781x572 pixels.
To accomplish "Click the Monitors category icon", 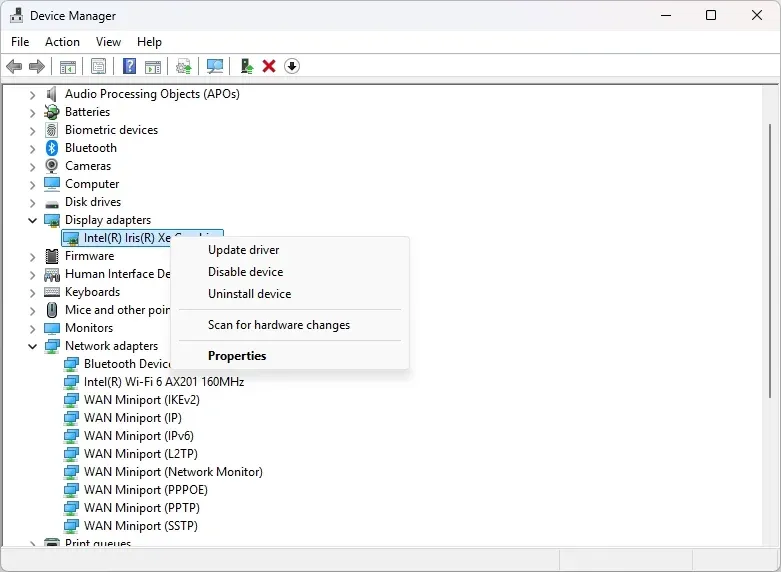I will 52,328.
